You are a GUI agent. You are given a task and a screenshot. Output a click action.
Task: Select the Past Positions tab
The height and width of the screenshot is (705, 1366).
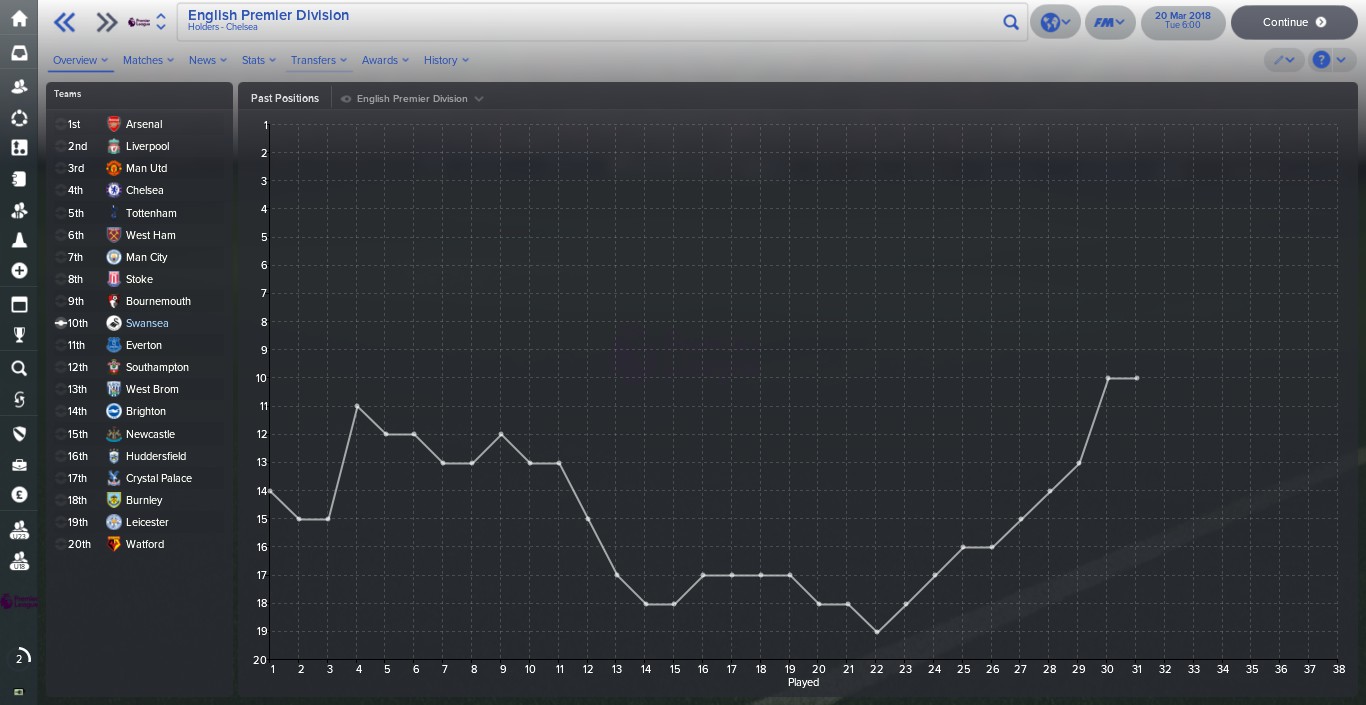285,99
